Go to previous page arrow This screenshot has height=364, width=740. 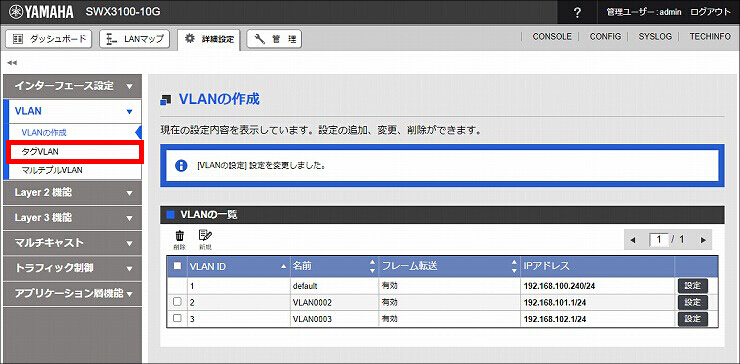coord(632,240)
